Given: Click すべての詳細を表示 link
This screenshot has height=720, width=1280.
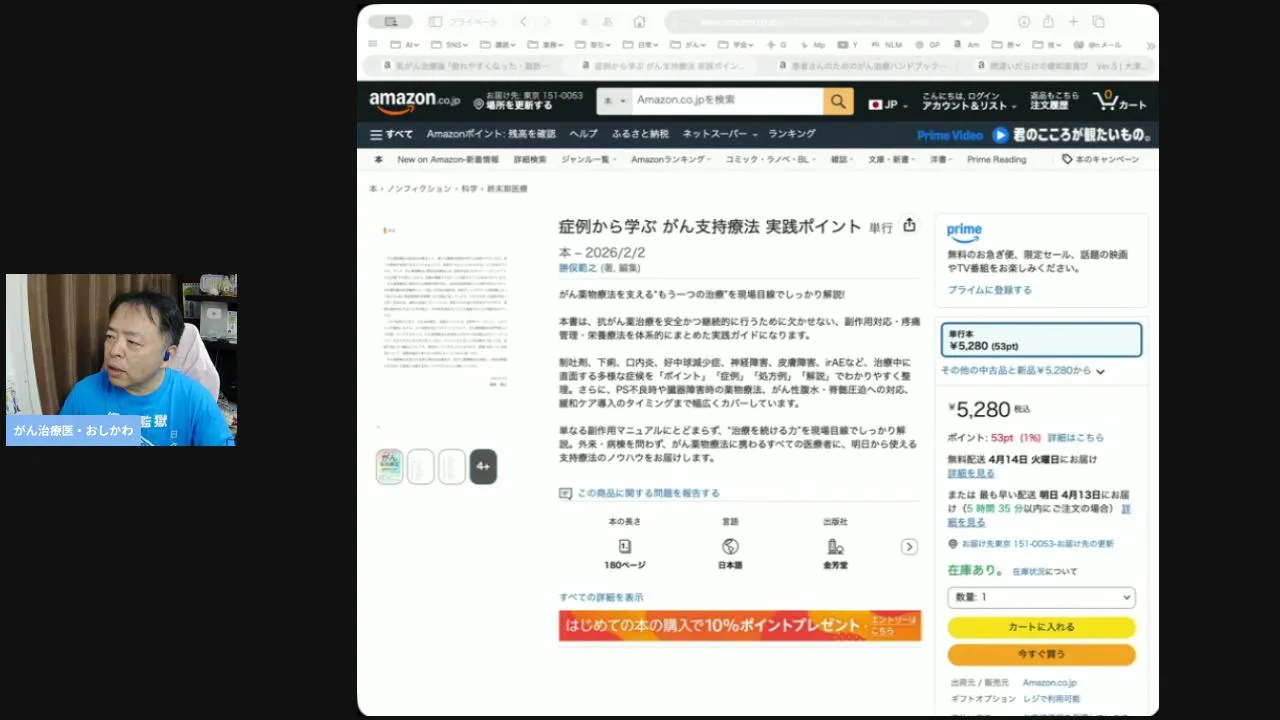Looking at the screenshot, I should (x=601, y=597).
